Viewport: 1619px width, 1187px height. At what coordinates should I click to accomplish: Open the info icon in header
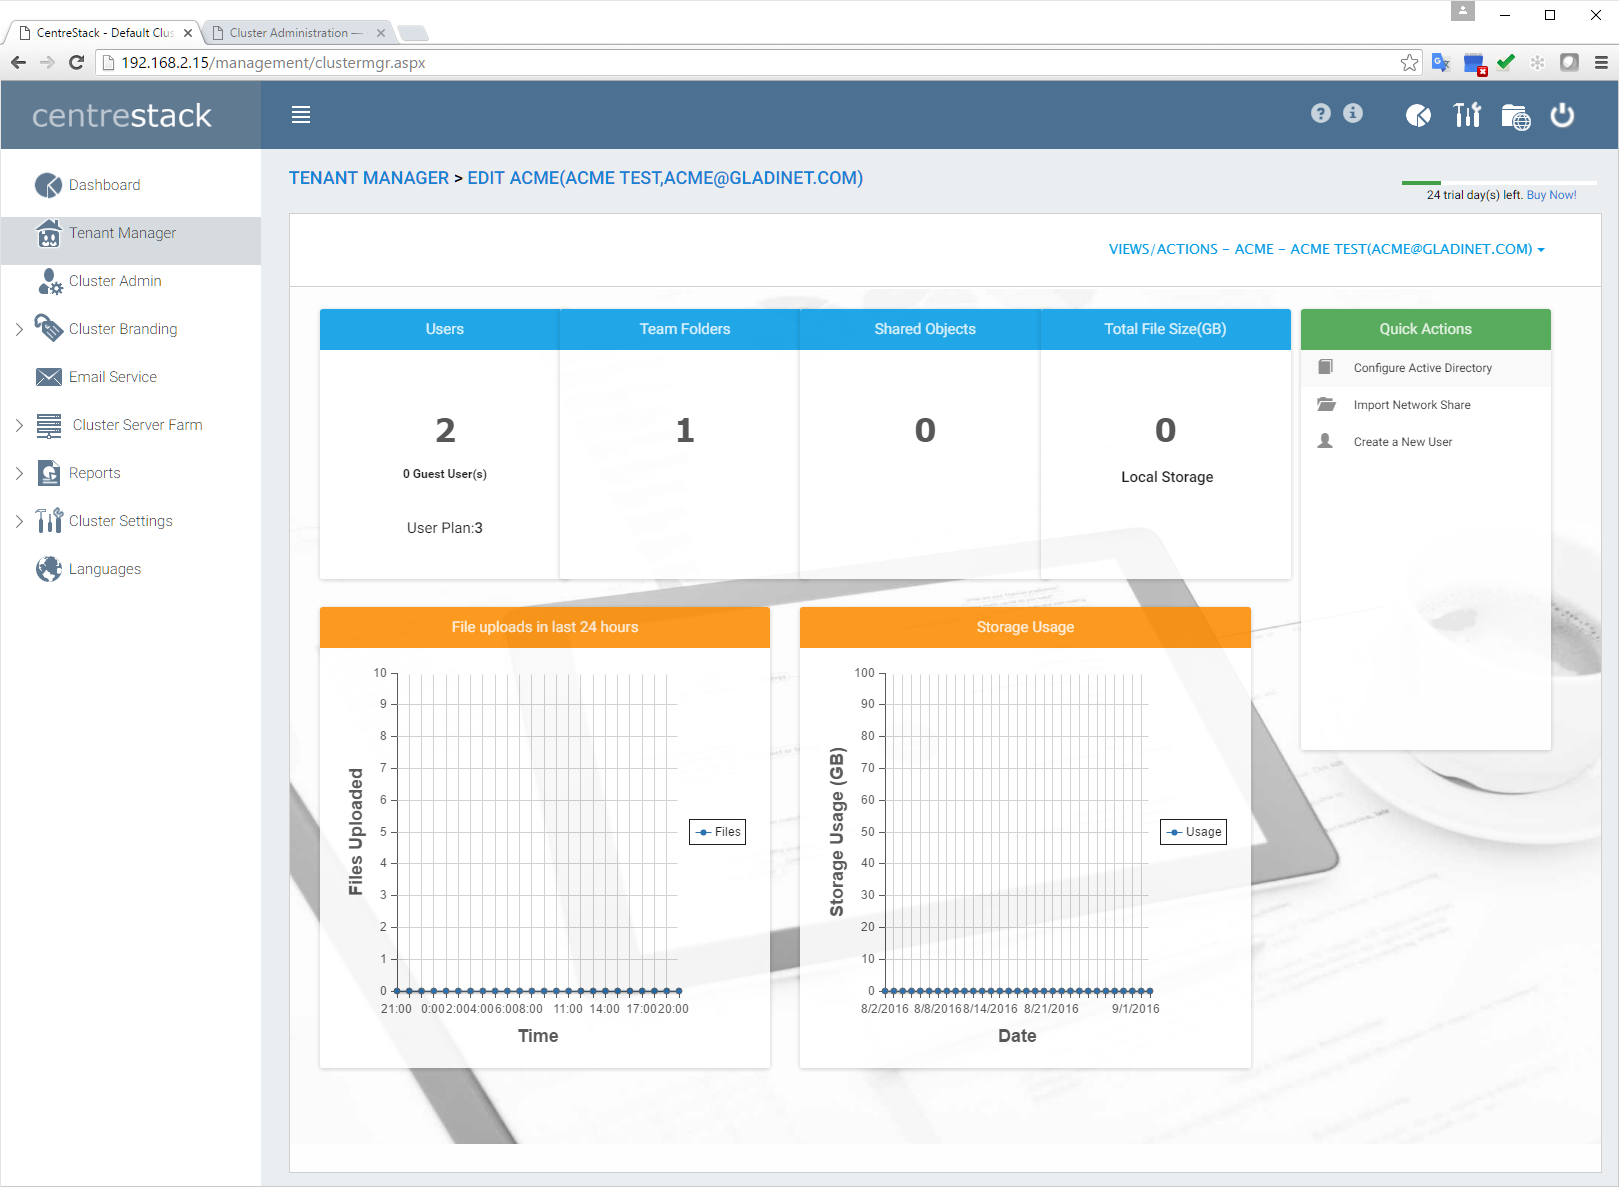tap(1353, 113)
